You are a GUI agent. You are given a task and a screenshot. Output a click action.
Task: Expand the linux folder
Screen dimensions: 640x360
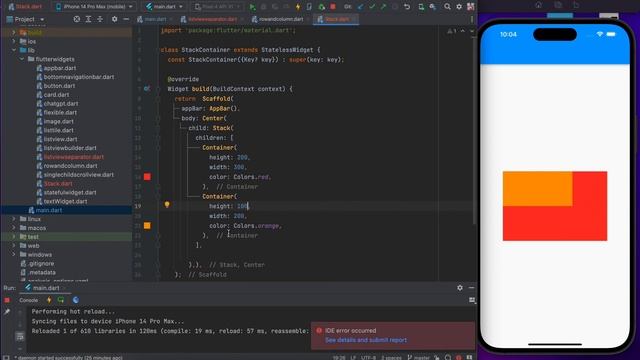13,219
